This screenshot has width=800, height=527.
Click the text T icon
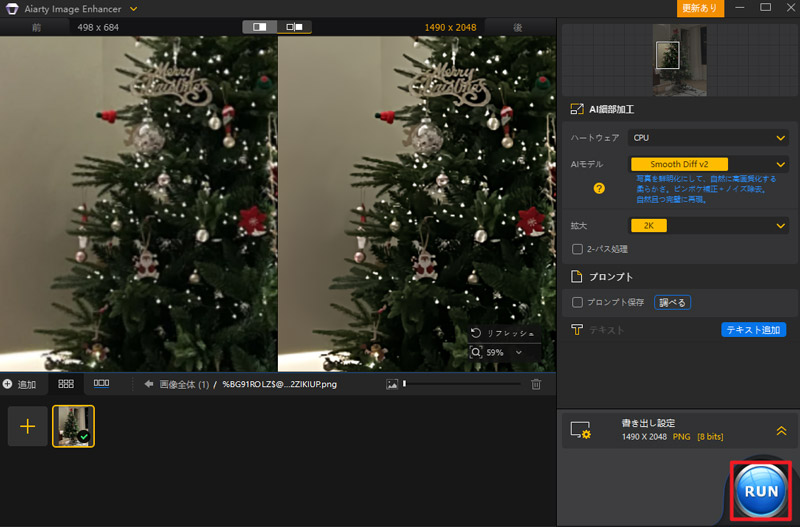coord(577,330)
